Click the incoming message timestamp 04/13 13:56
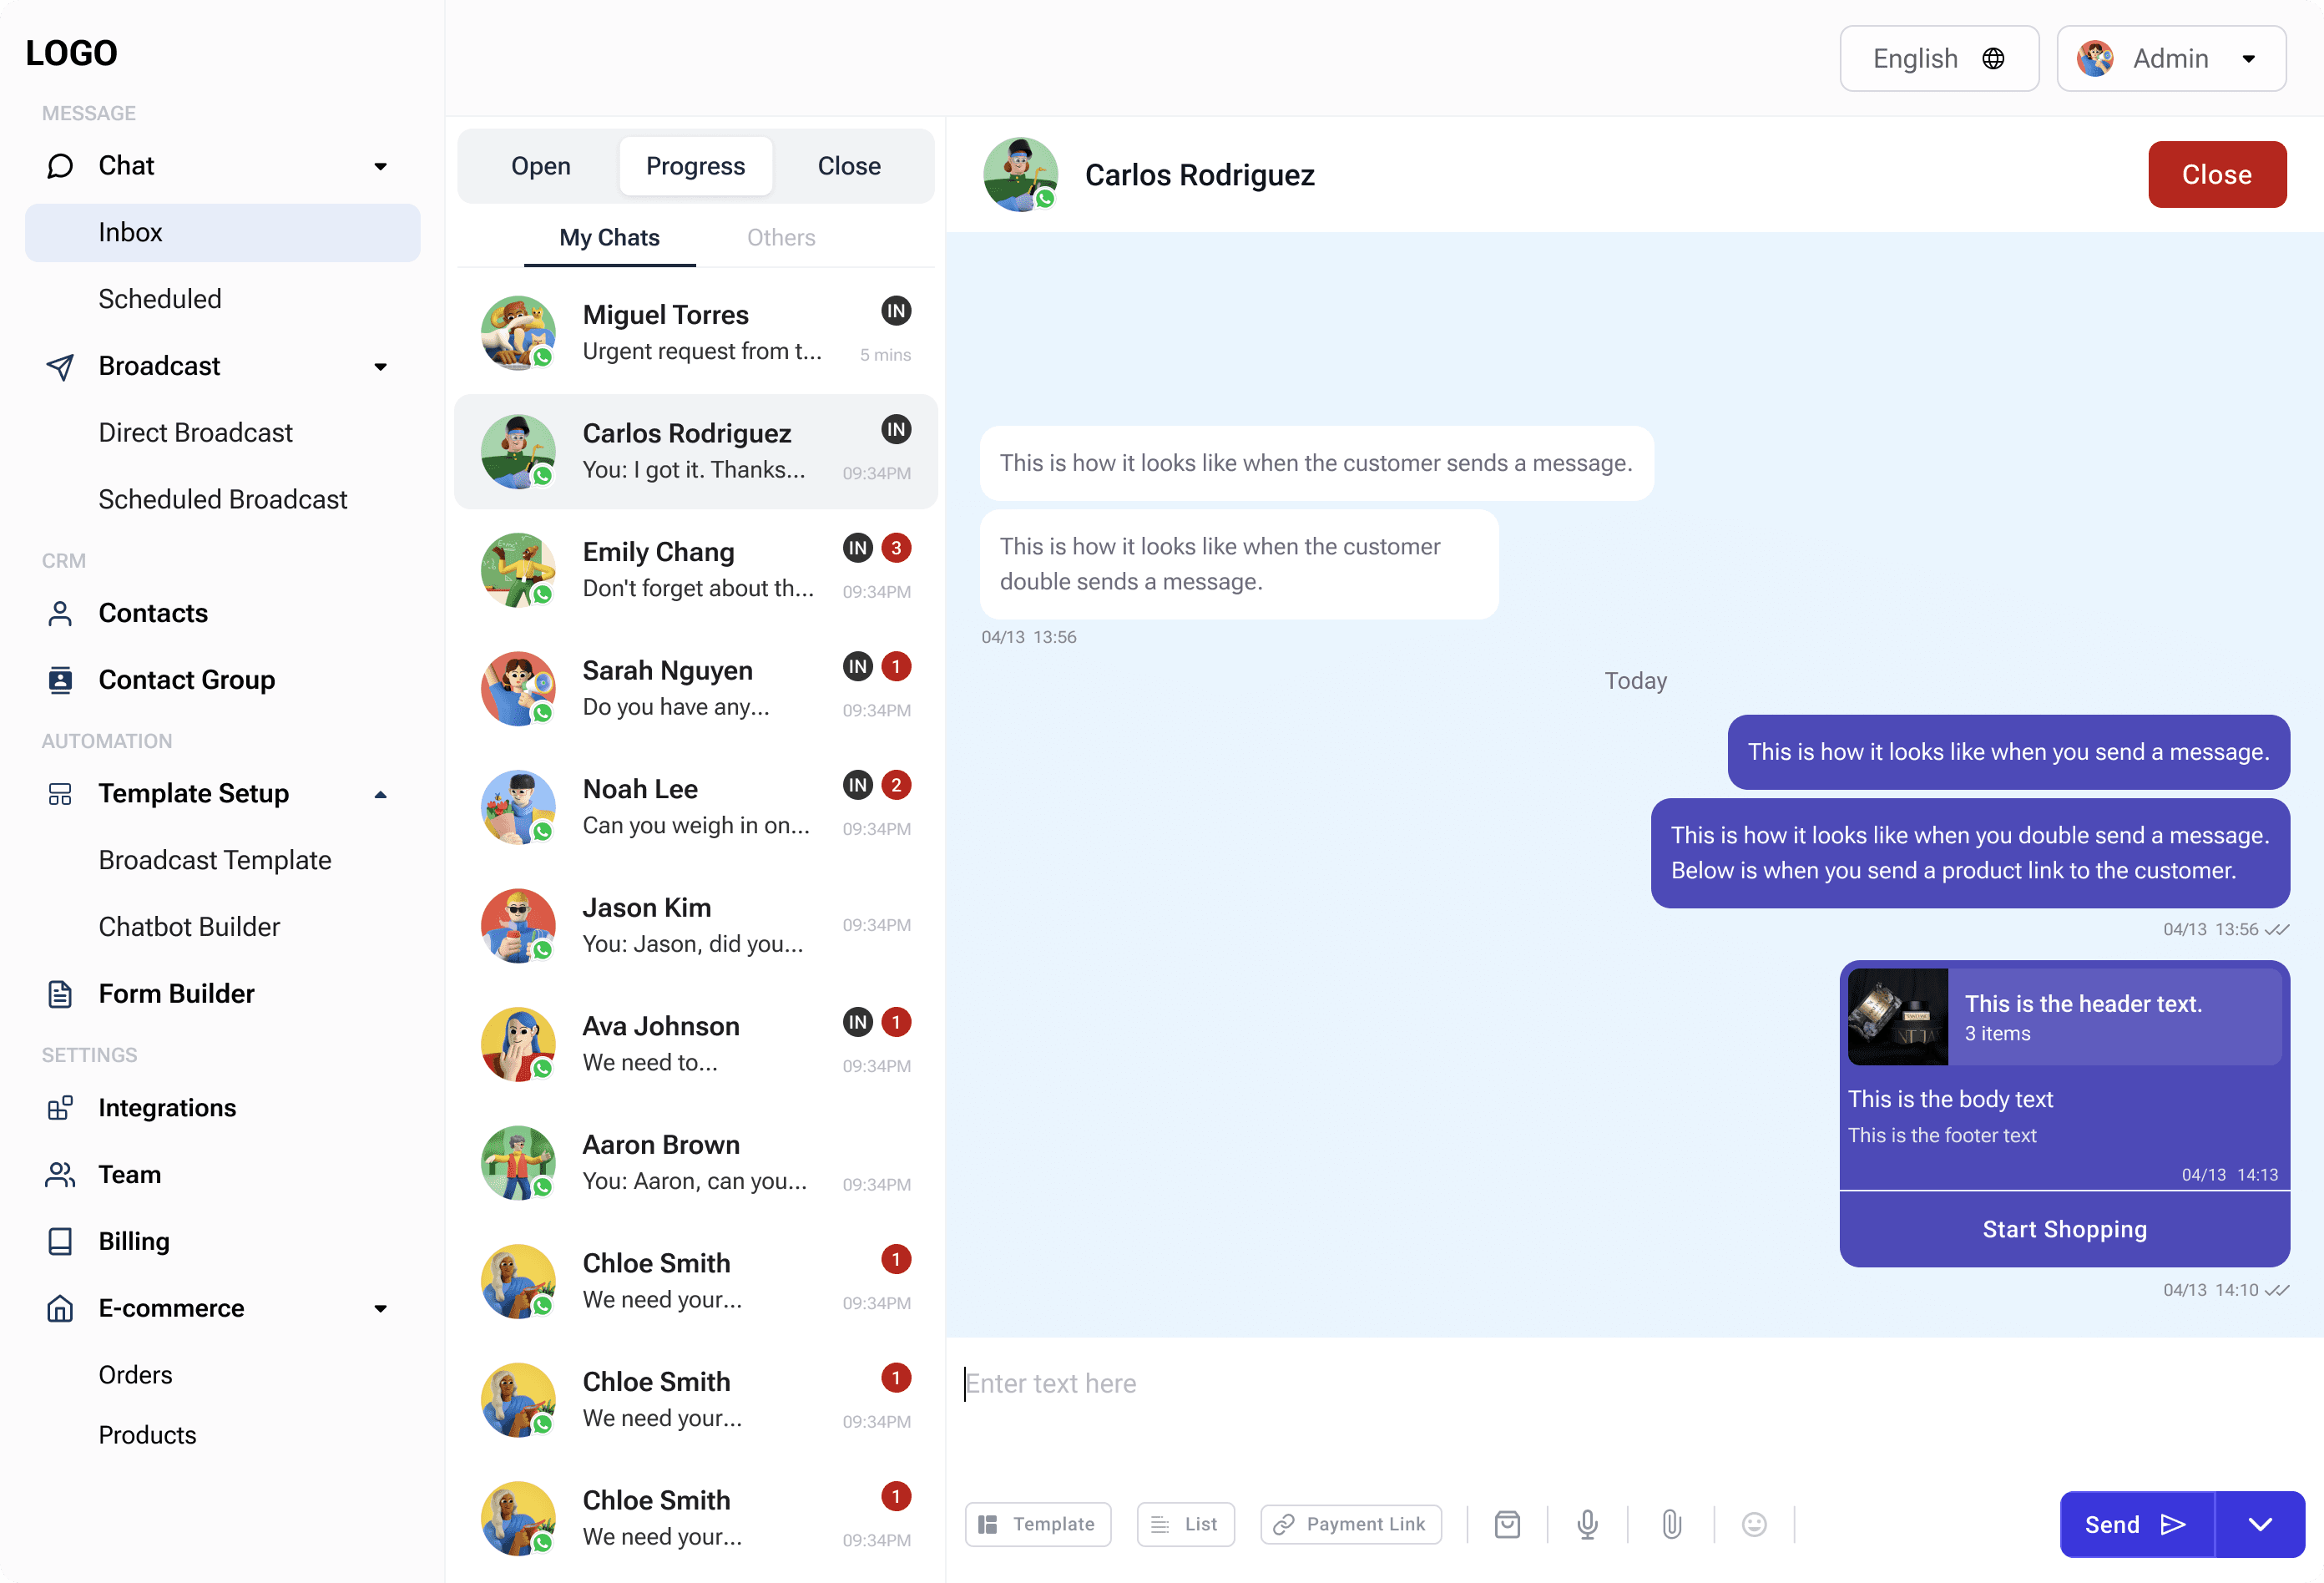 [1028, 637]
